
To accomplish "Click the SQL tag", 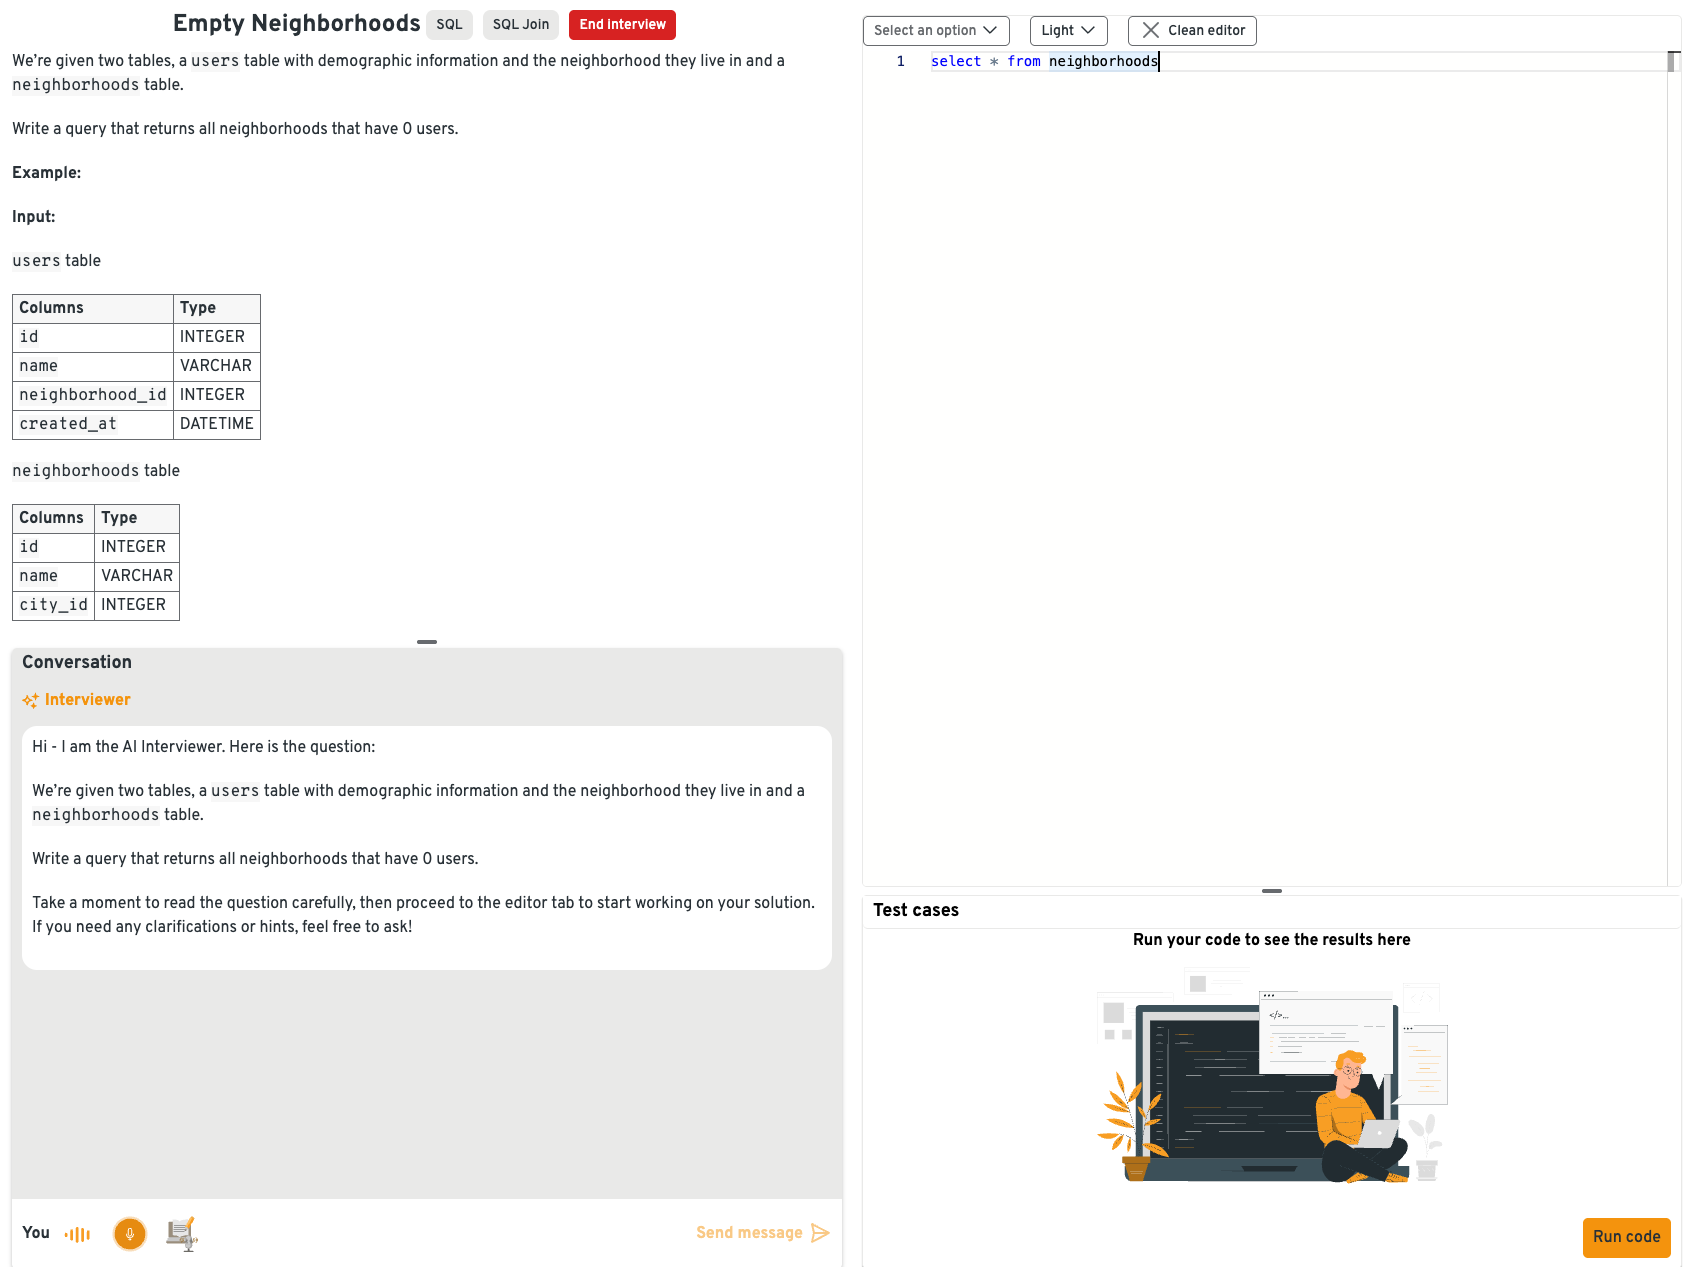I will tap(449, 25).
